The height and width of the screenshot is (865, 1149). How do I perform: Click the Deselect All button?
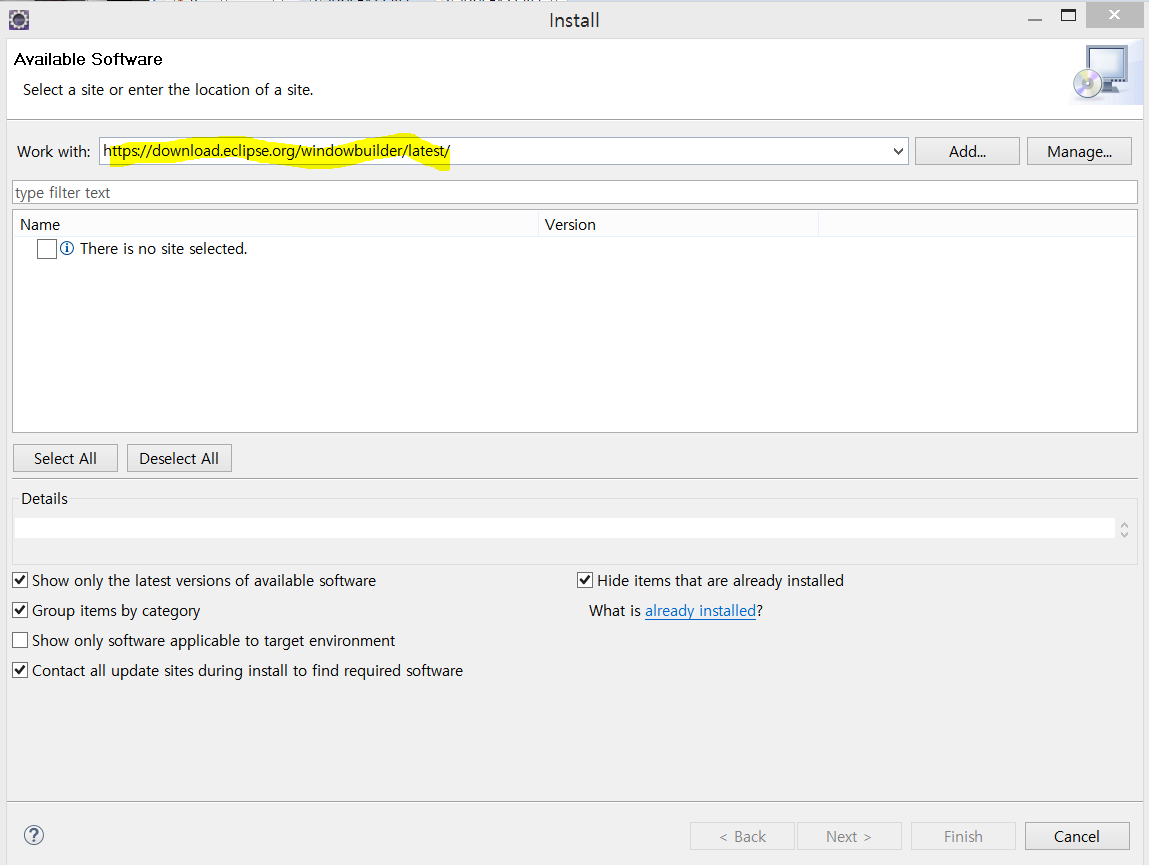[179, 458]
